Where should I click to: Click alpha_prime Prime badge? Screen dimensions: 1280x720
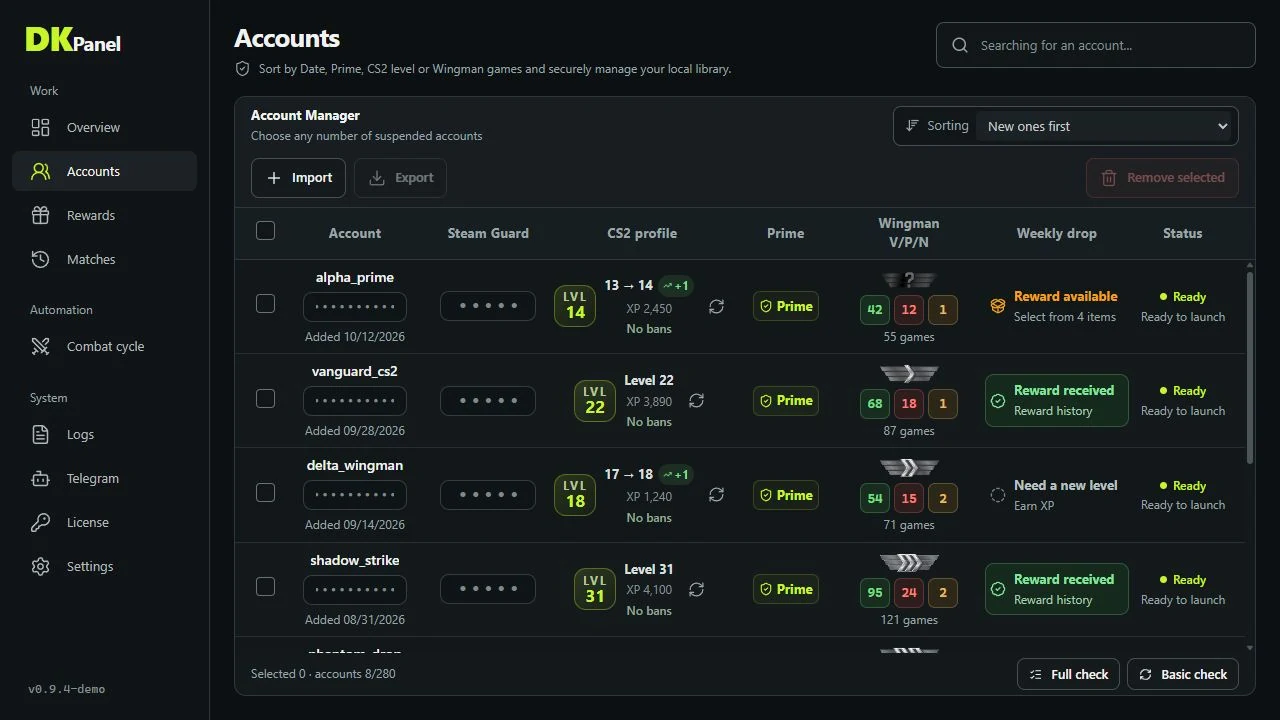[x=786, y=306]
